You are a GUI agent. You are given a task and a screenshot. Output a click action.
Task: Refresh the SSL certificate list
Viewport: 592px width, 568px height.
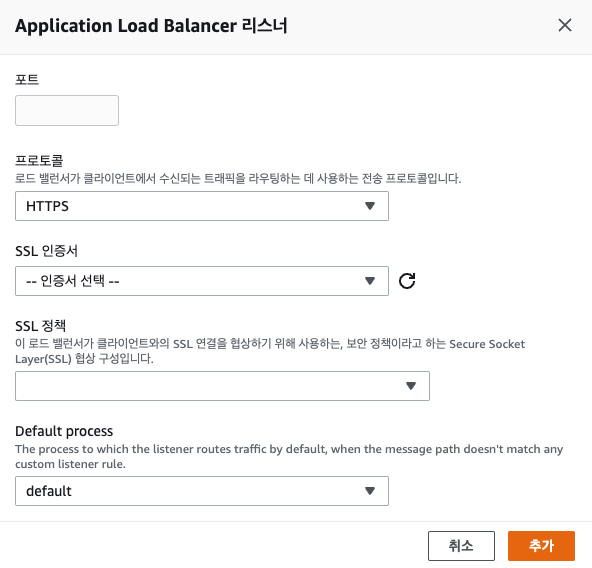[x=407, y=281]
